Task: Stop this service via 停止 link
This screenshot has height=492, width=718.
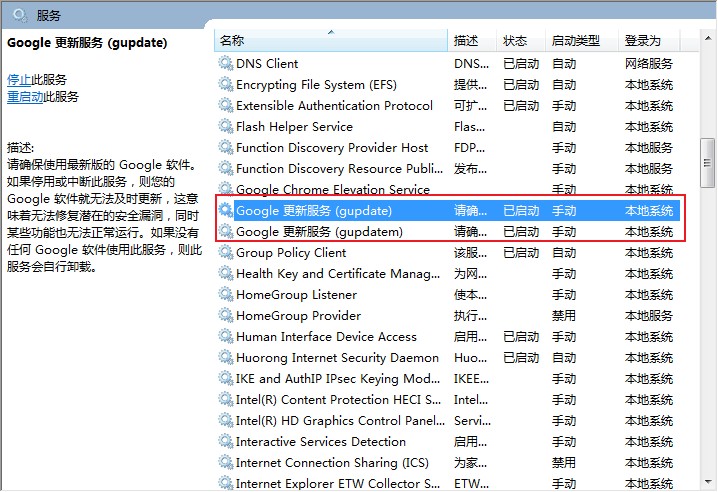Action: (19, 79)
